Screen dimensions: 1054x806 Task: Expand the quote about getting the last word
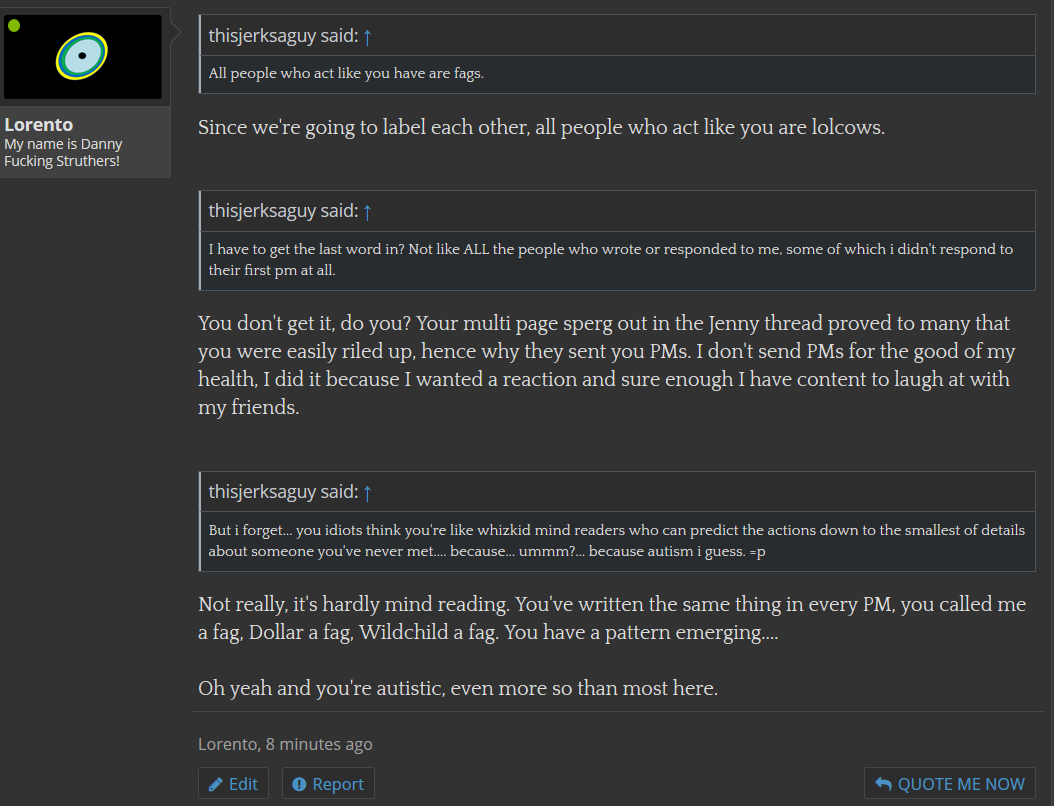point(618,260)
